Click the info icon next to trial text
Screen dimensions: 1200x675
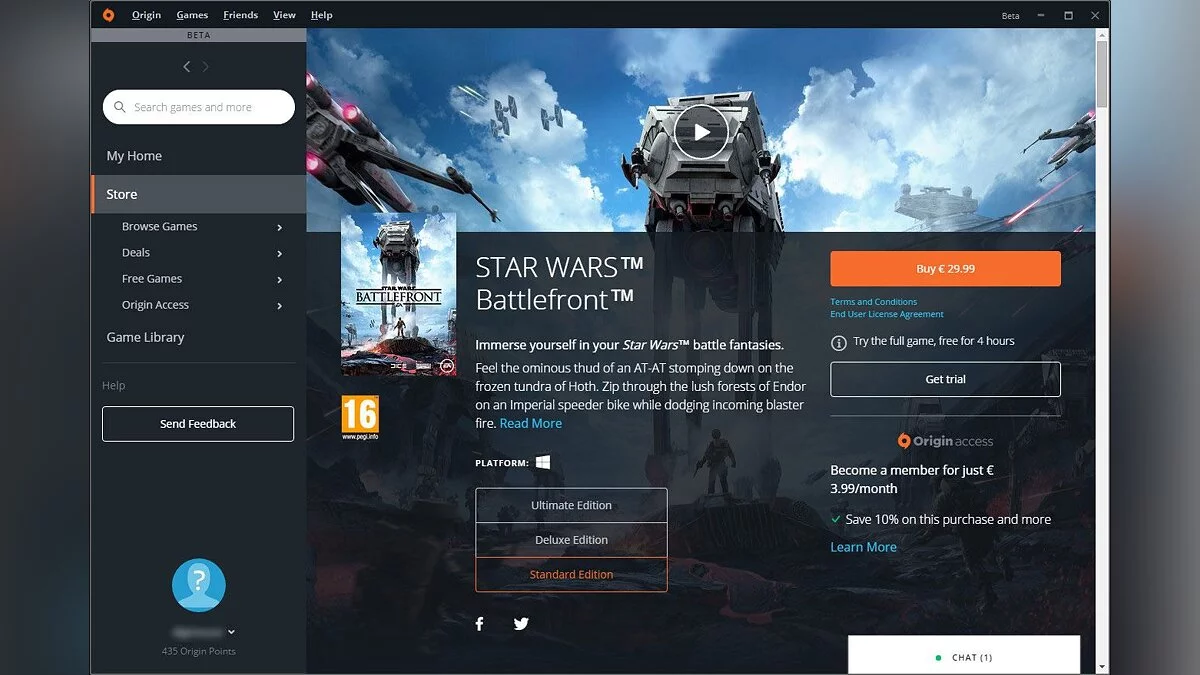(x=839, y=342)
